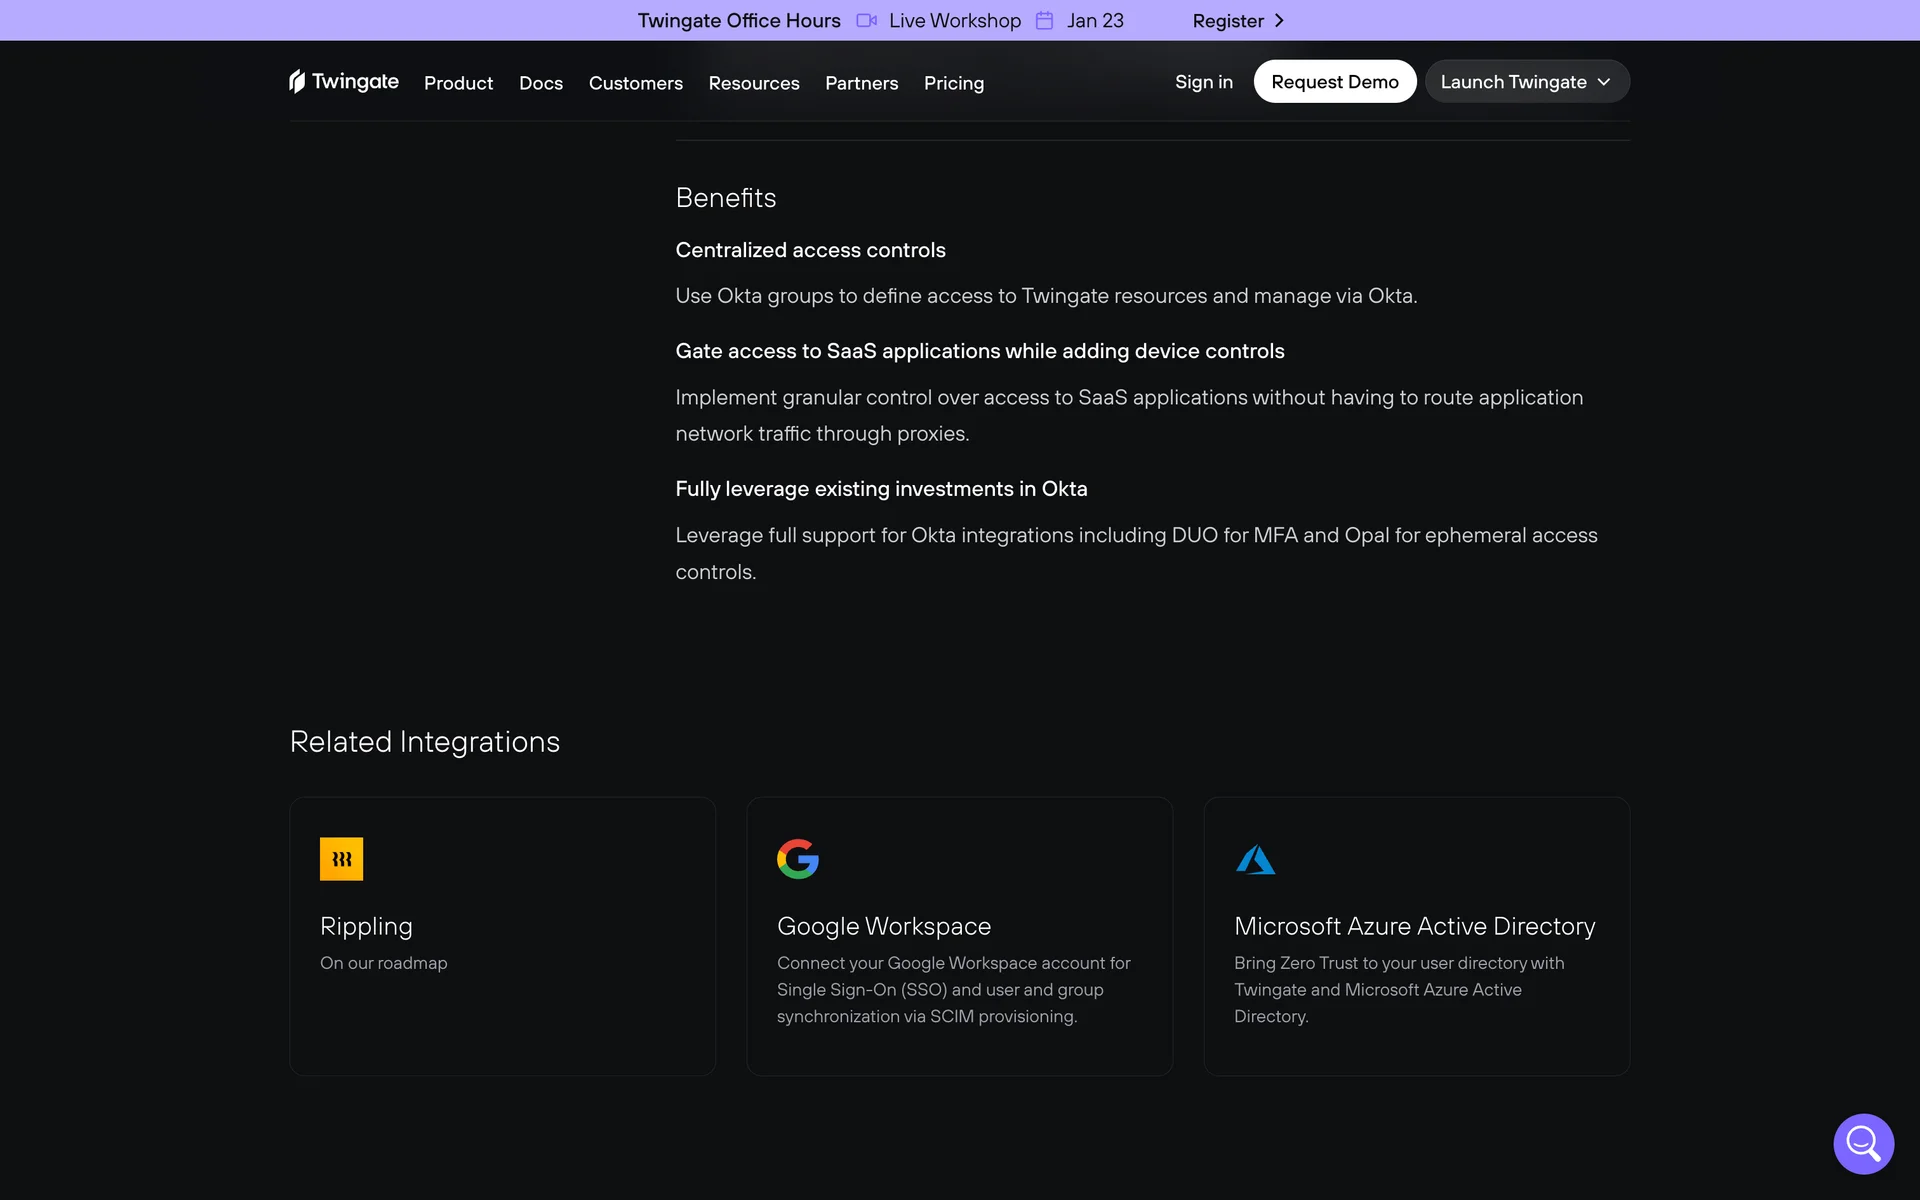Open the Pricing page
The image size is (1920, 1200).
(953, 83)
